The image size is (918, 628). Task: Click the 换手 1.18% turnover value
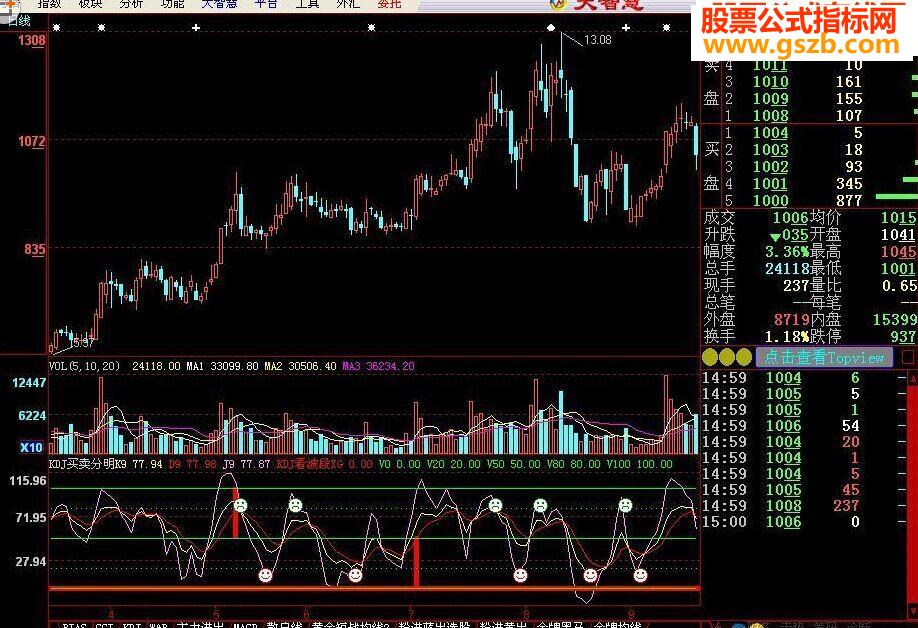787,337
